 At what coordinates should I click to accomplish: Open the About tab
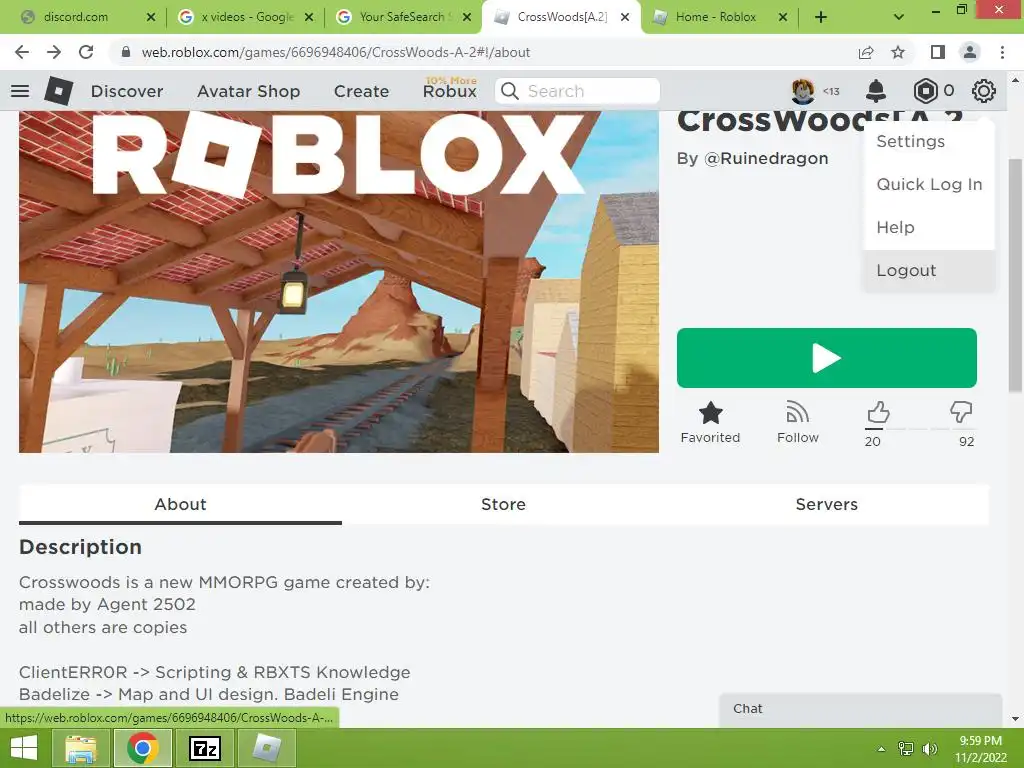[180, 504]
